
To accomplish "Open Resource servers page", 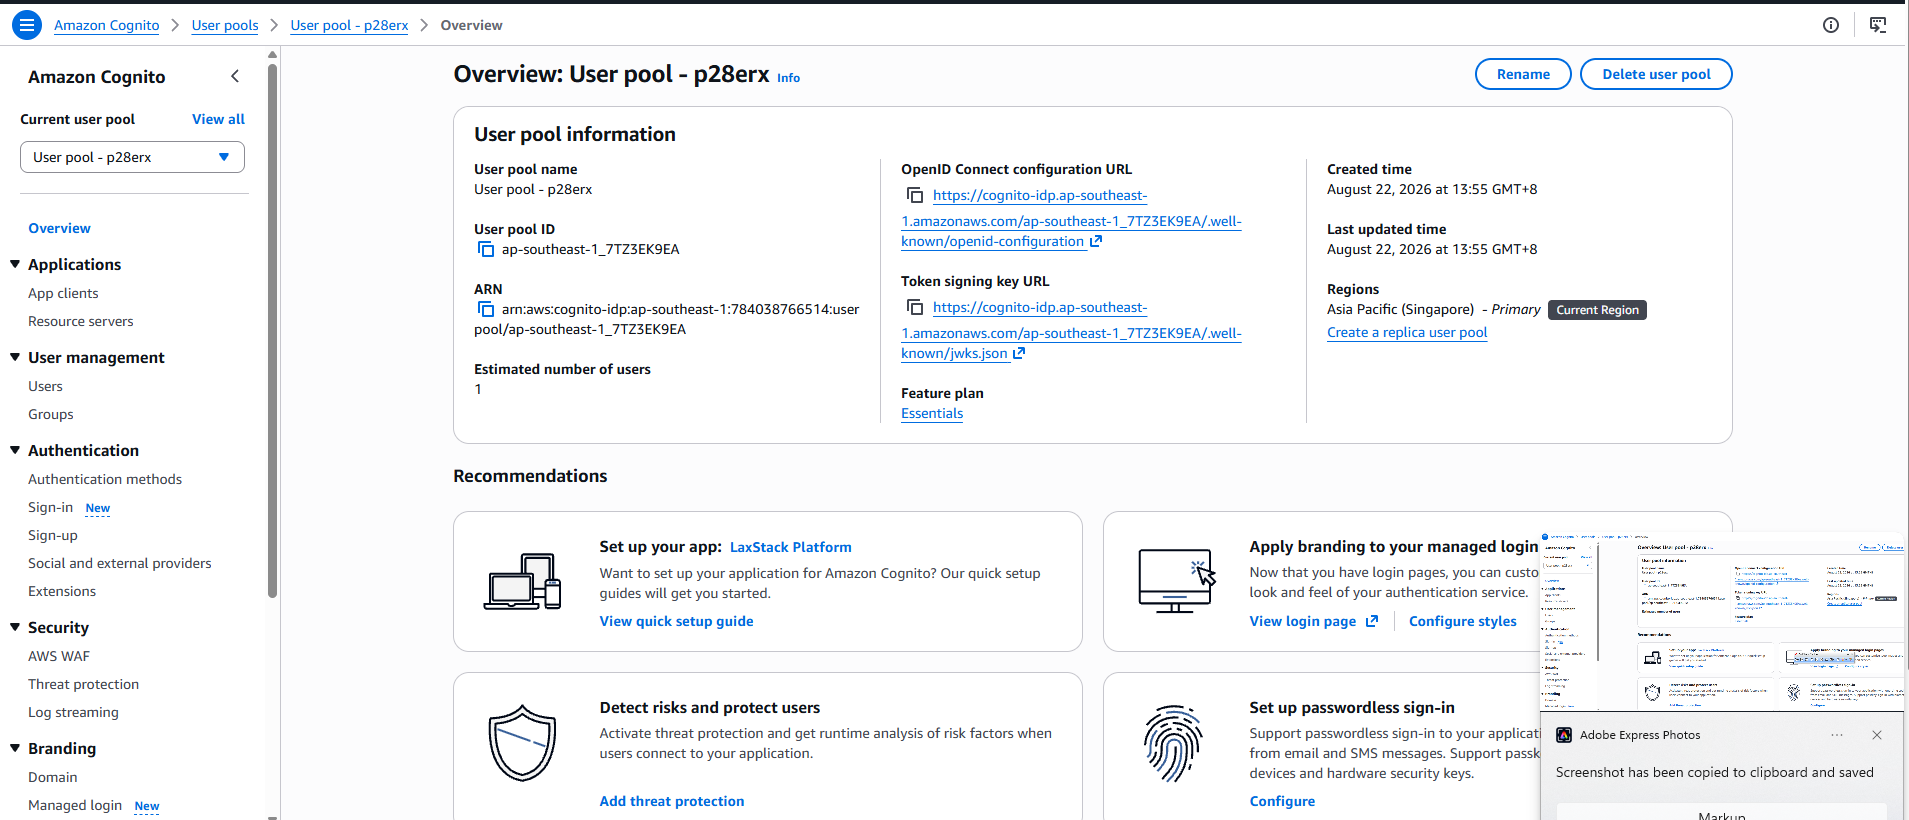I will tap(80, 321).
